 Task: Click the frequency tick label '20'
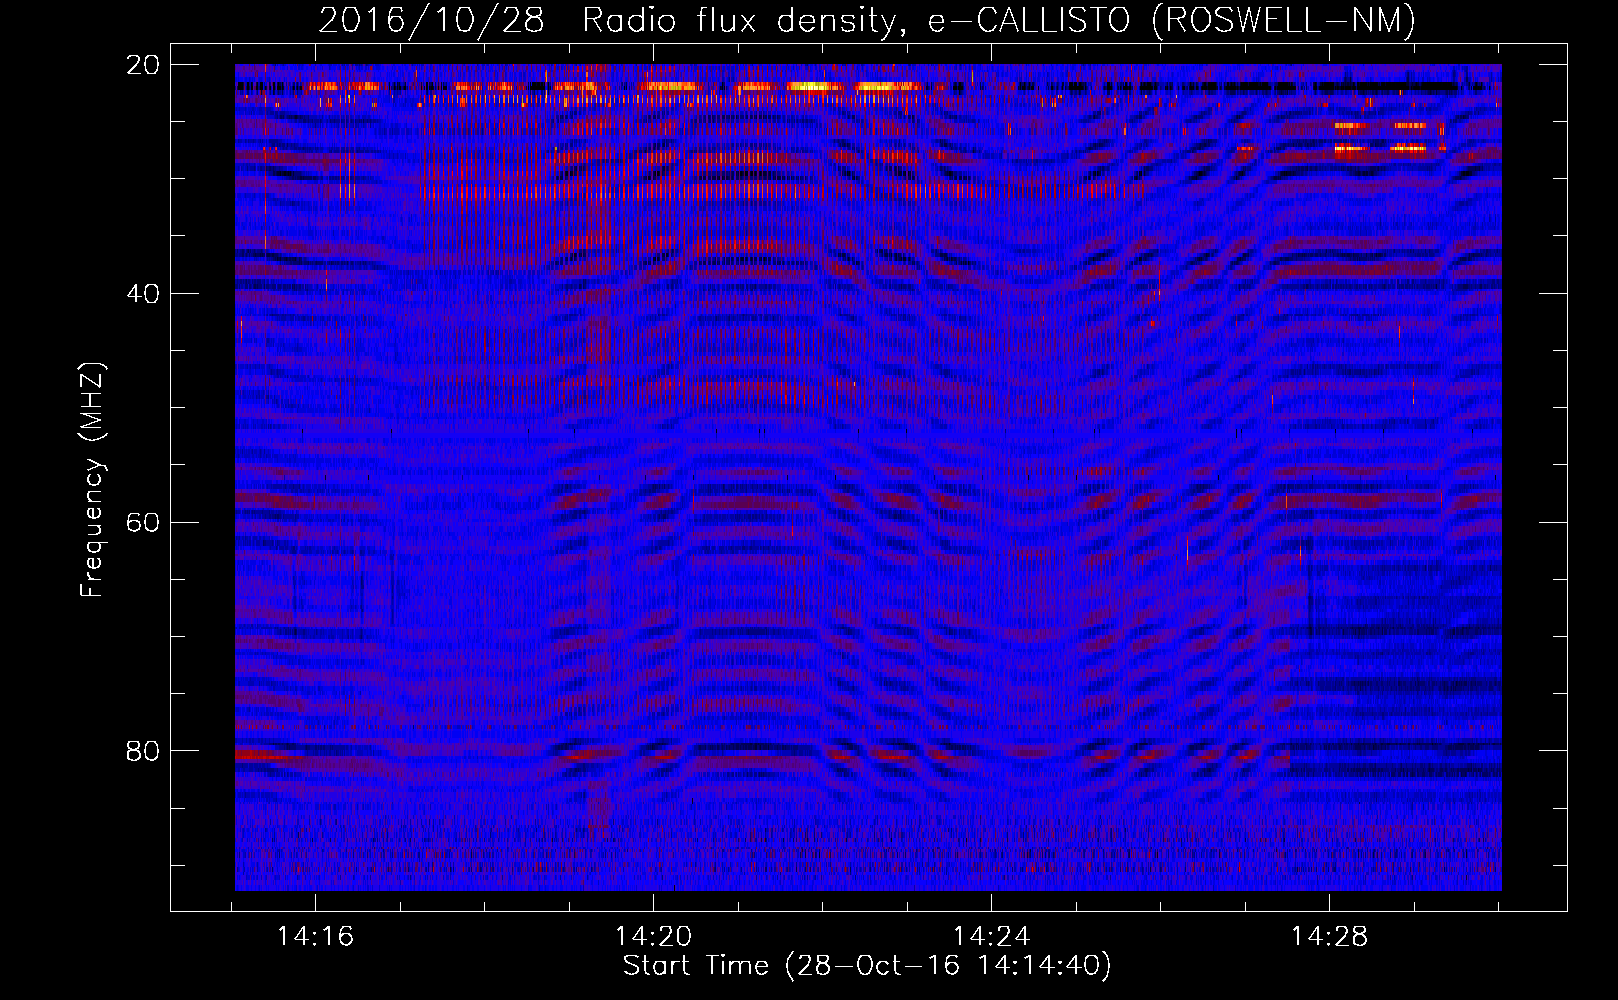tap(143, 65)
